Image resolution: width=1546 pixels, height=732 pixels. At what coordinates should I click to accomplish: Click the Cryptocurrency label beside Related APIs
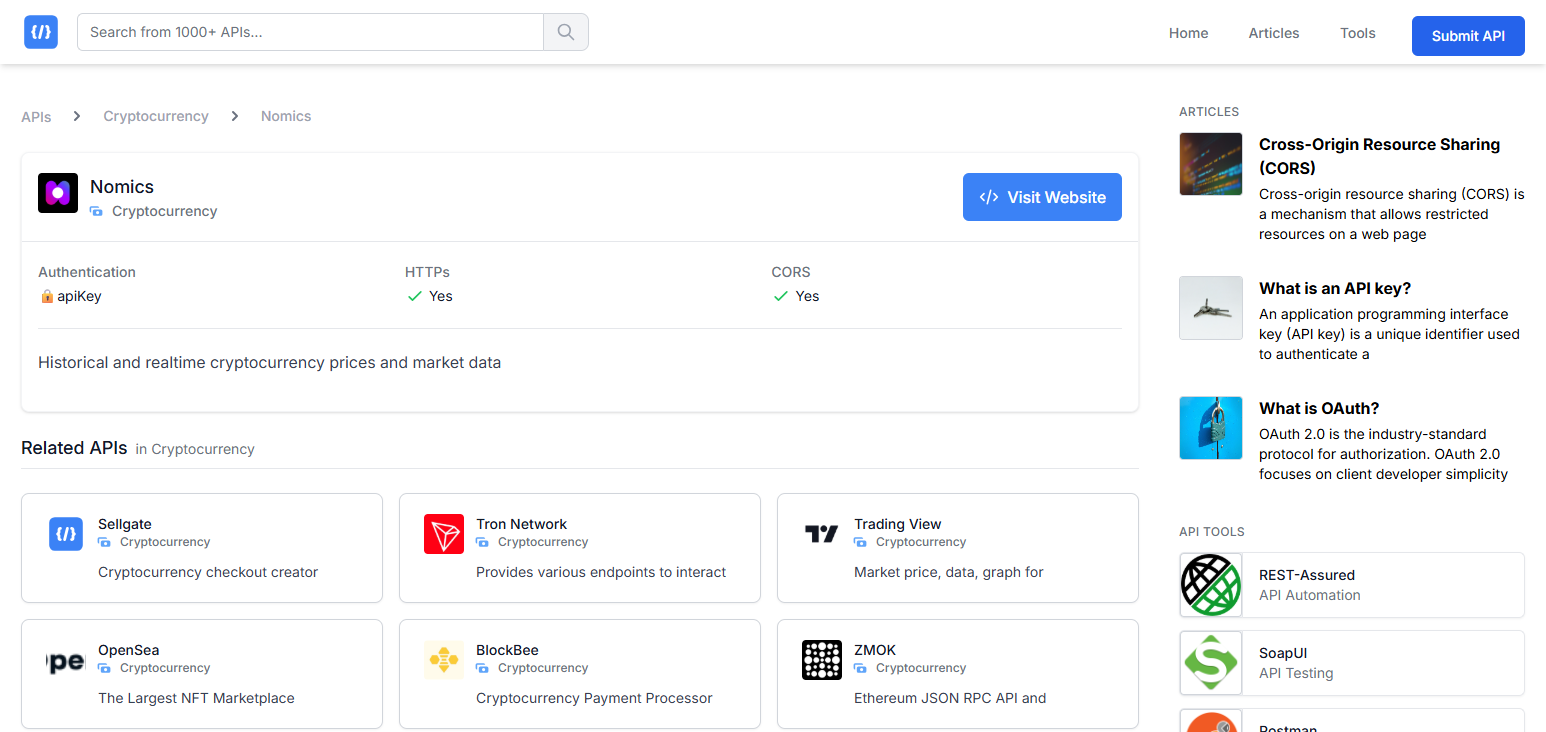(203, 449)
